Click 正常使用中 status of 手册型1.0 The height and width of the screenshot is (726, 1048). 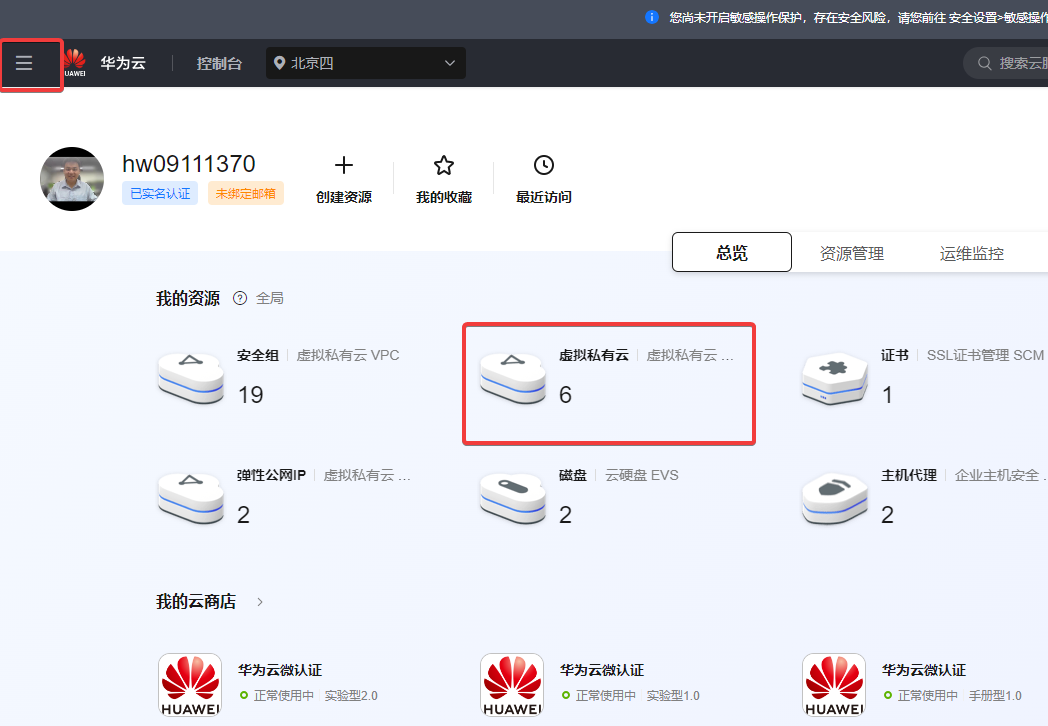click(928, 695)
